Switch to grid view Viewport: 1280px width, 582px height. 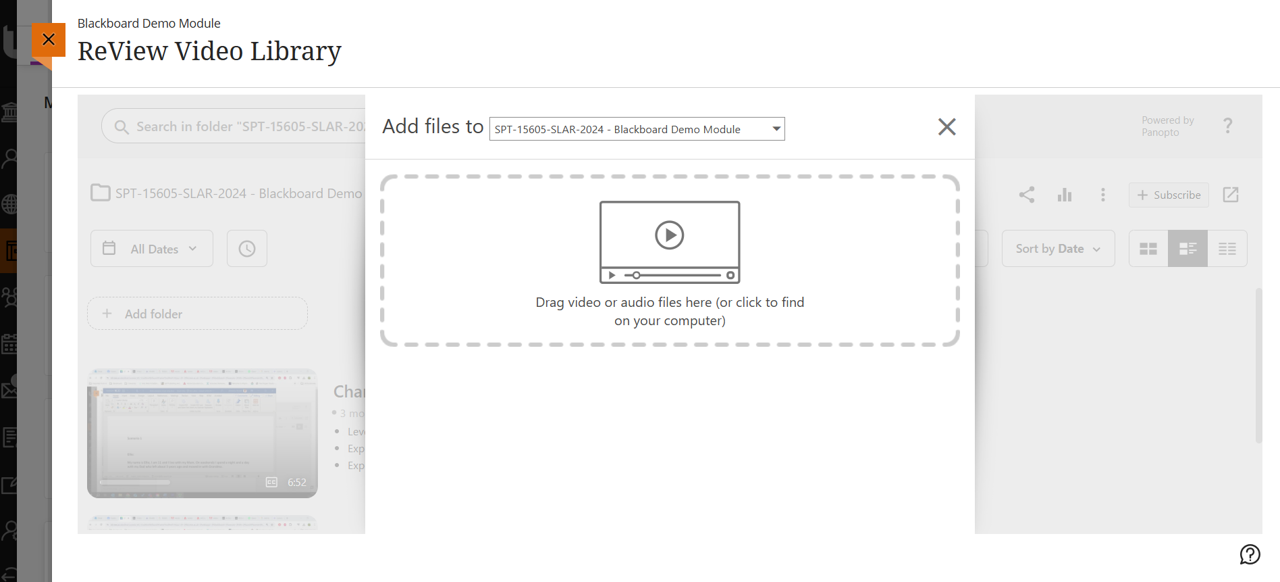(1149, 249)
